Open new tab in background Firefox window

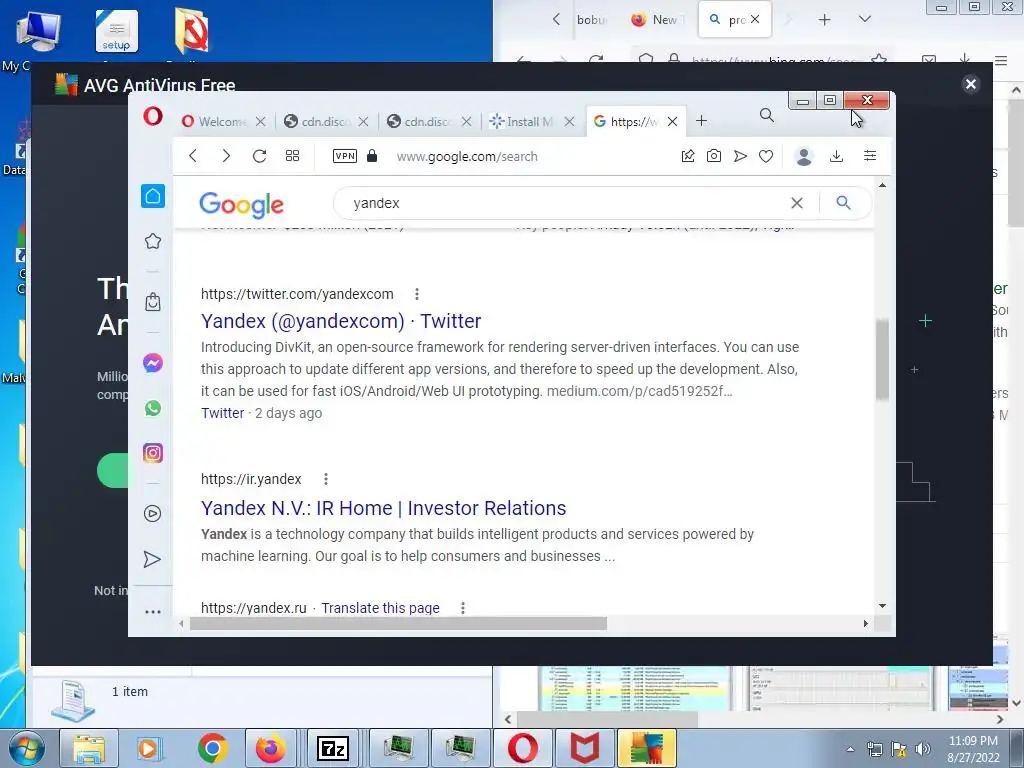coord(824,20)
